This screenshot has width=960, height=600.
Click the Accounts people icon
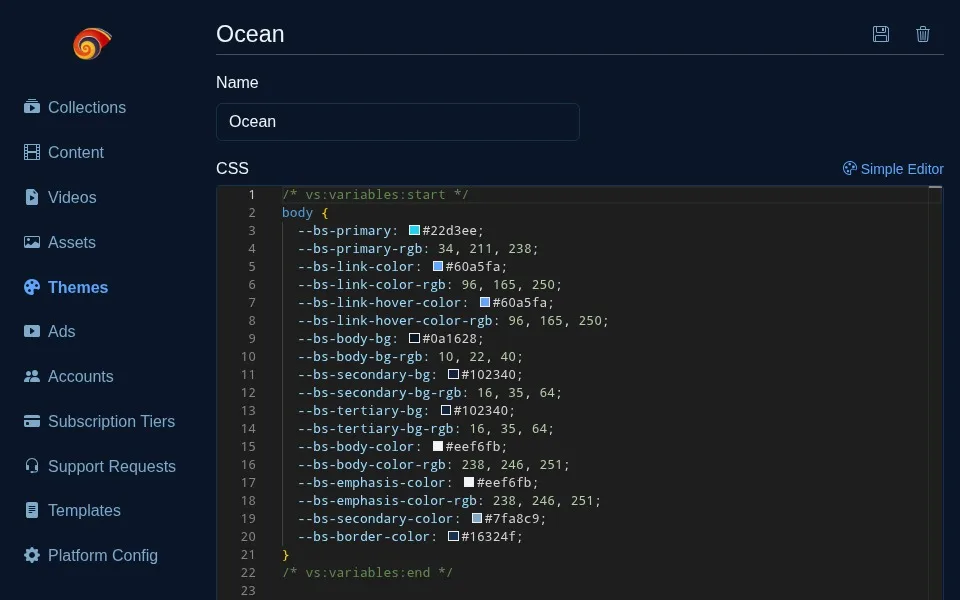(32, 377)
